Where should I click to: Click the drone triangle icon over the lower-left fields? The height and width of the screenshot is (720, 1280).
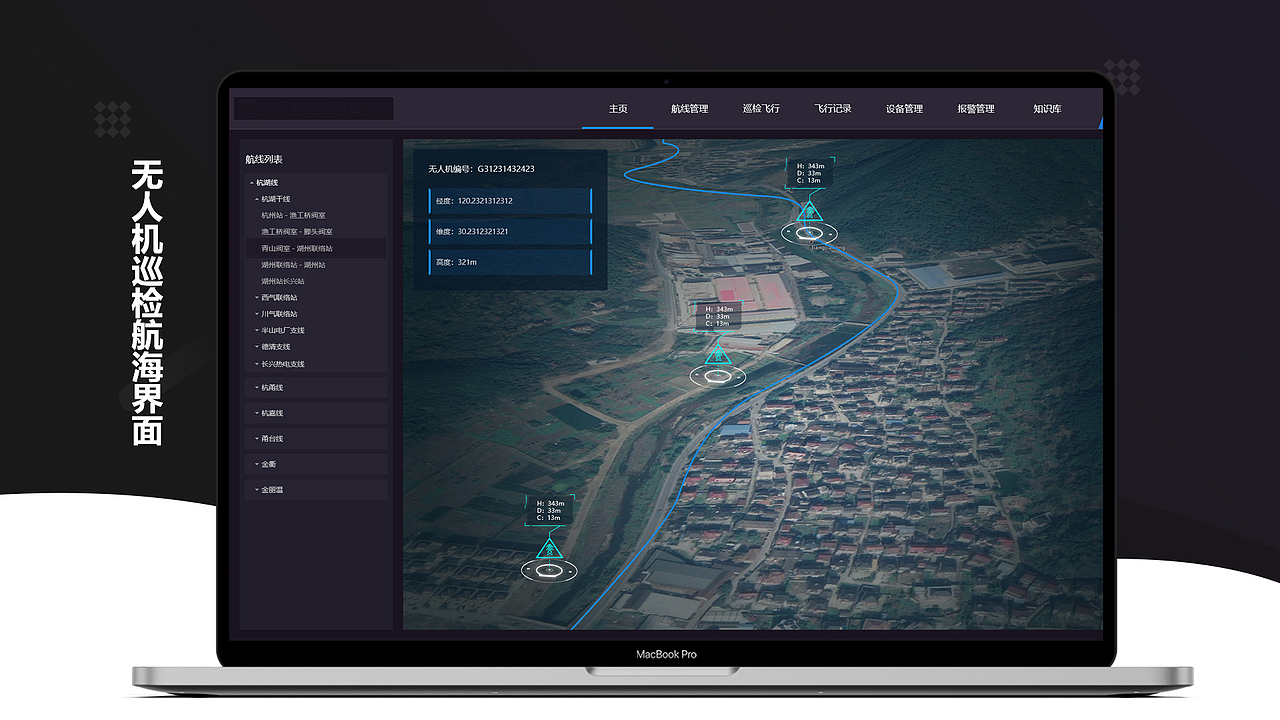(x=549, y=548)
